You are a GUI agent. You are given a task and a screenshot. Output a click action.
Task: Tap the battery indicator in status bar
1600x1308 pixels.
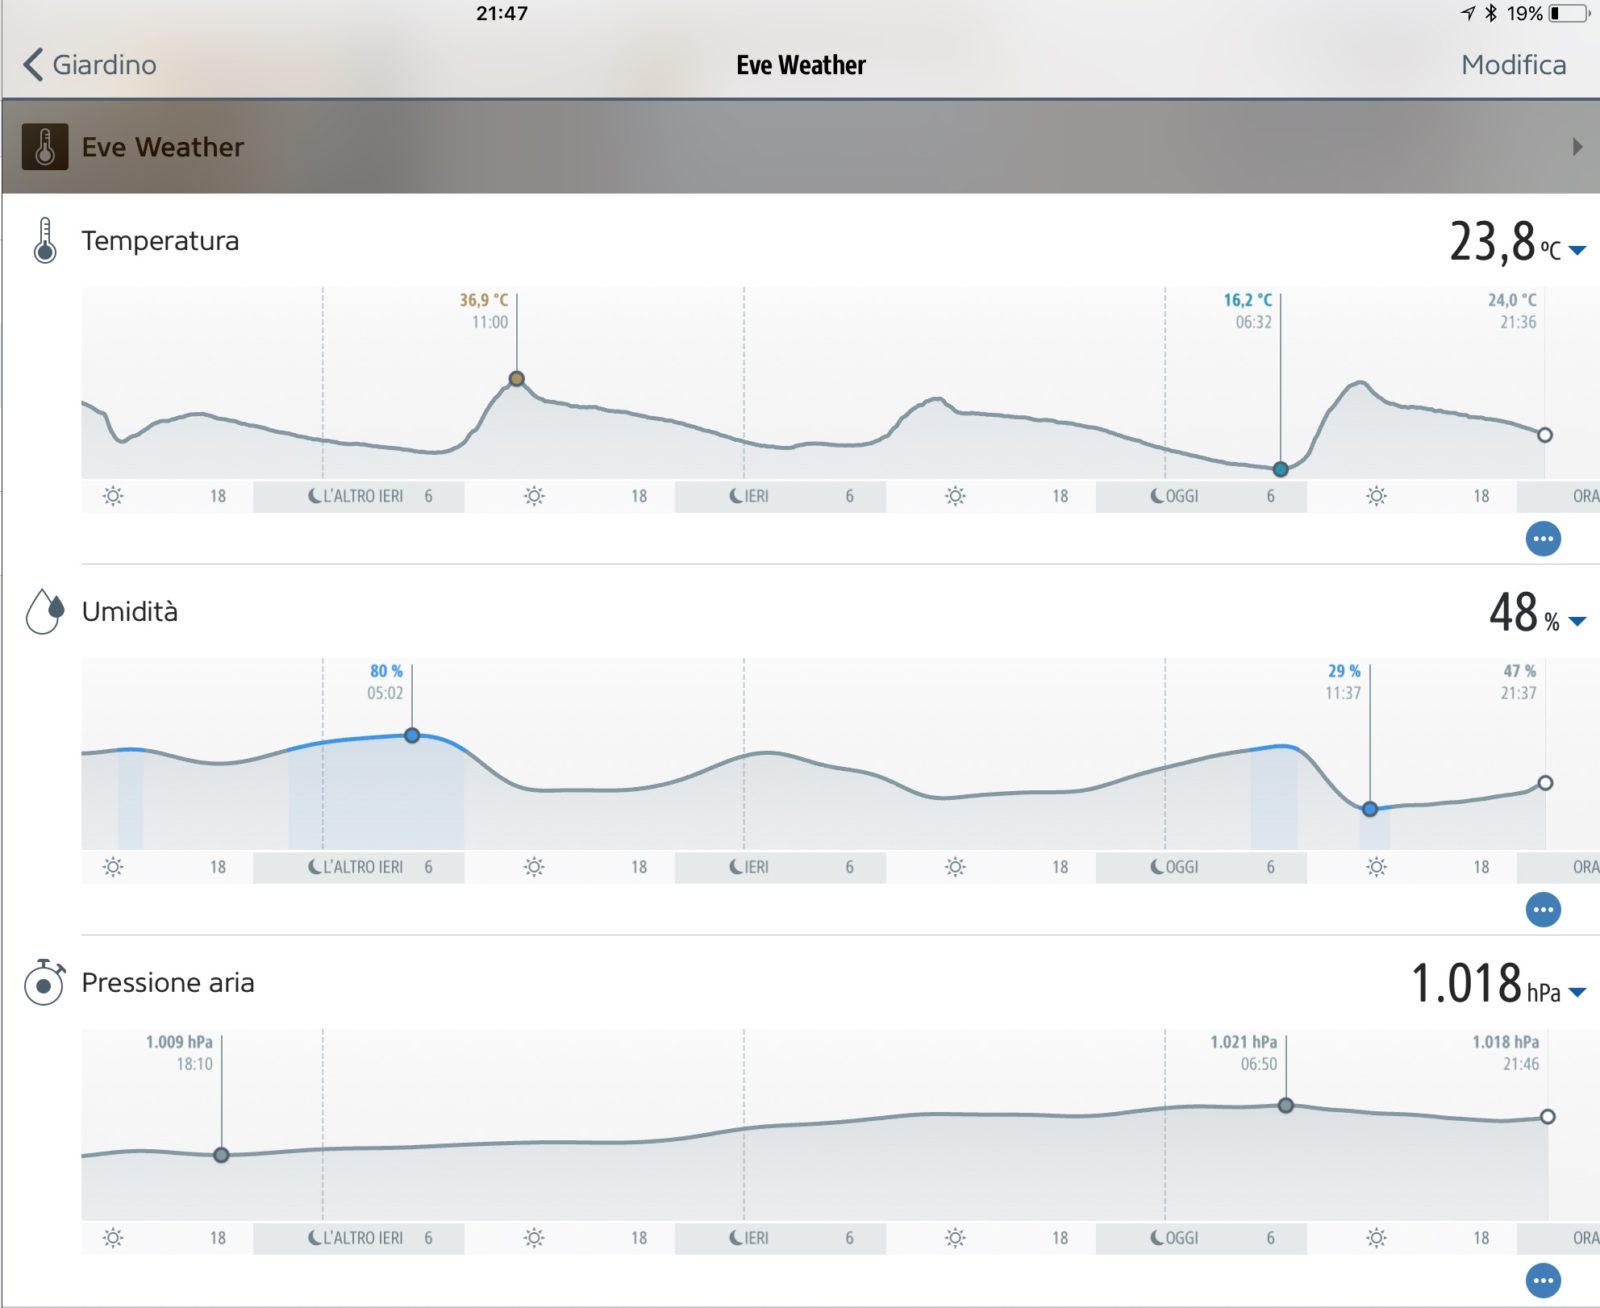1569,13
